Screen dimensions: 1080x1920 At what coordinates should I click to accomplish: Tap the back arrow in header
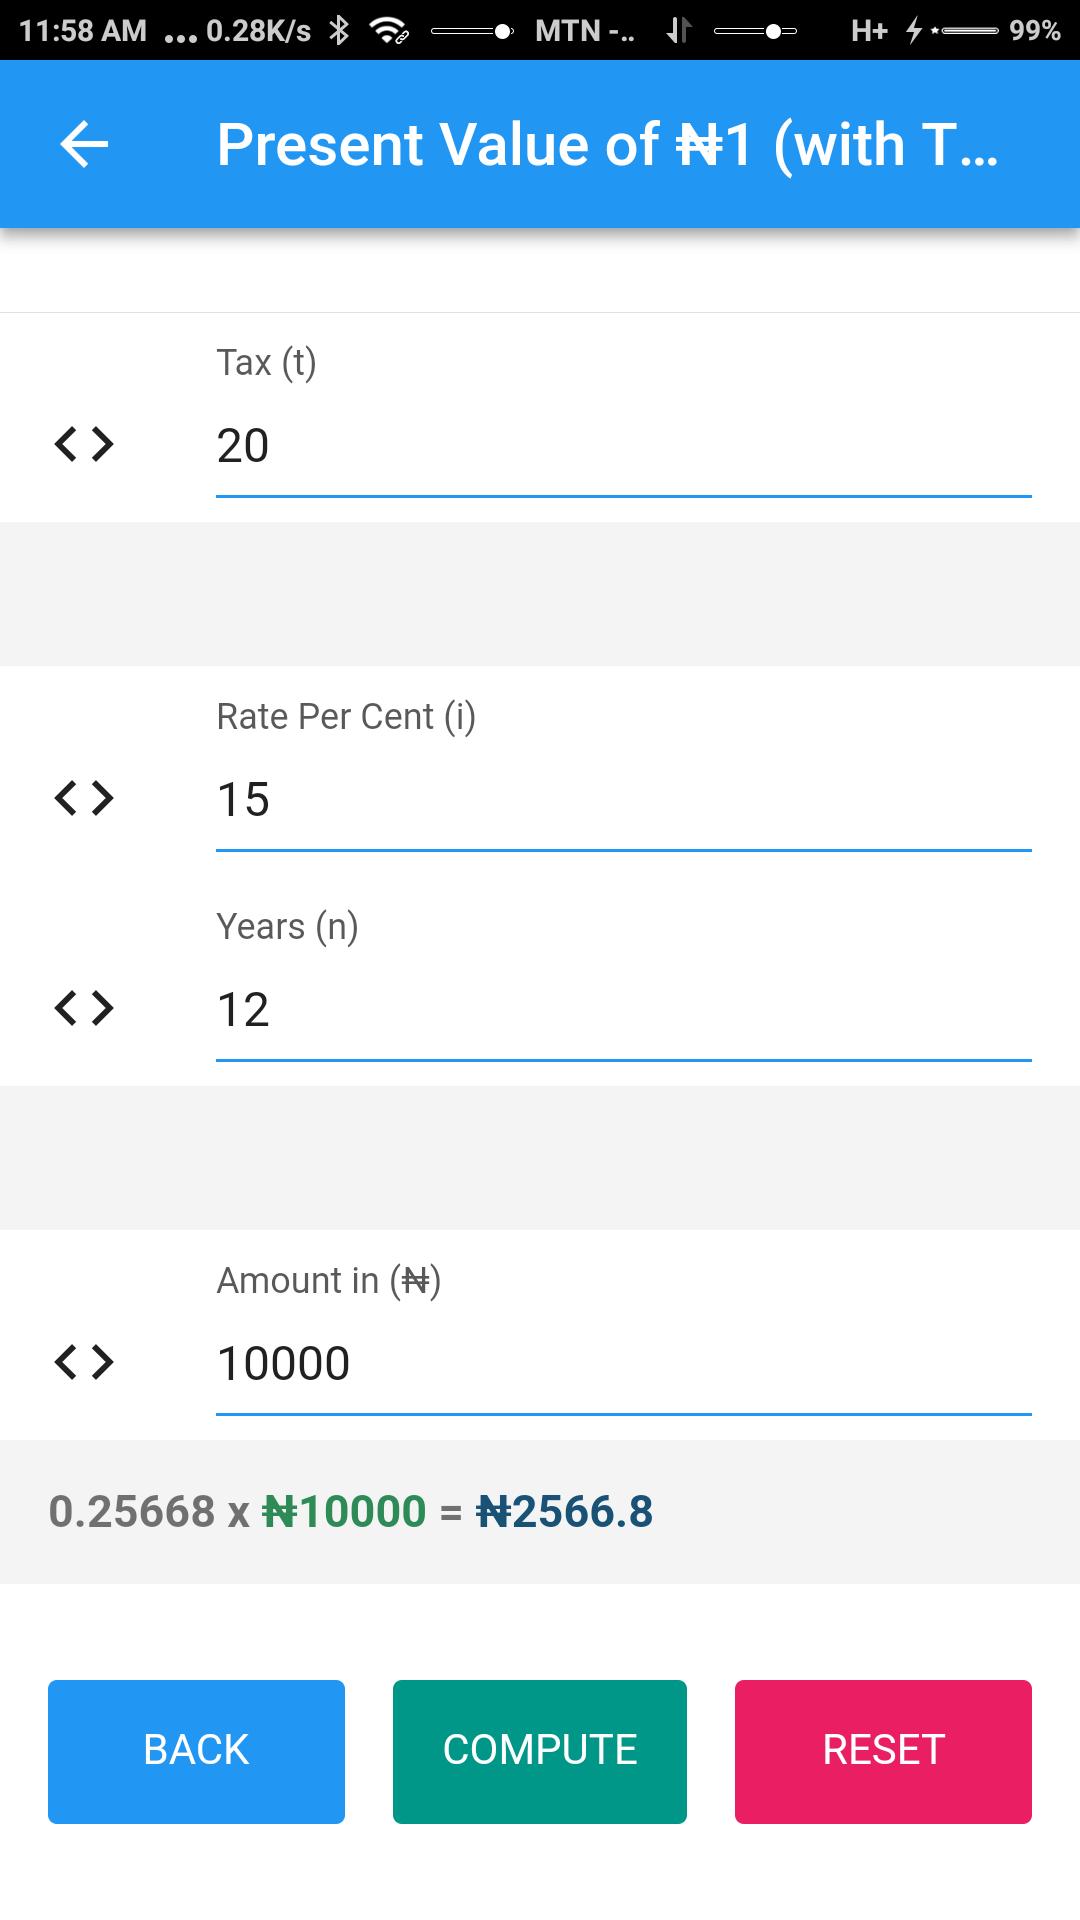[x=84, y=144]
